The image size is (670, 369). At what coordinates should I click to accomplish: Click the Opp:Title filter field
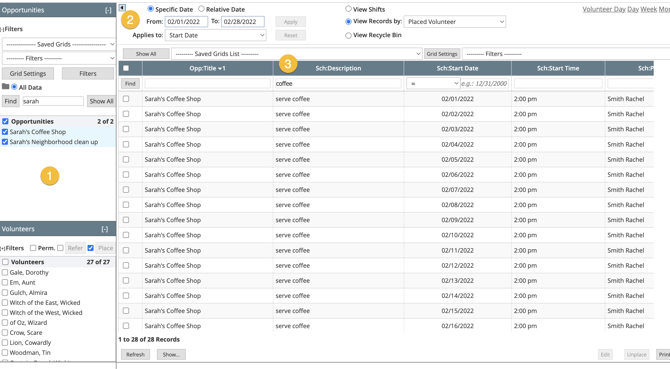coord(208,84)
